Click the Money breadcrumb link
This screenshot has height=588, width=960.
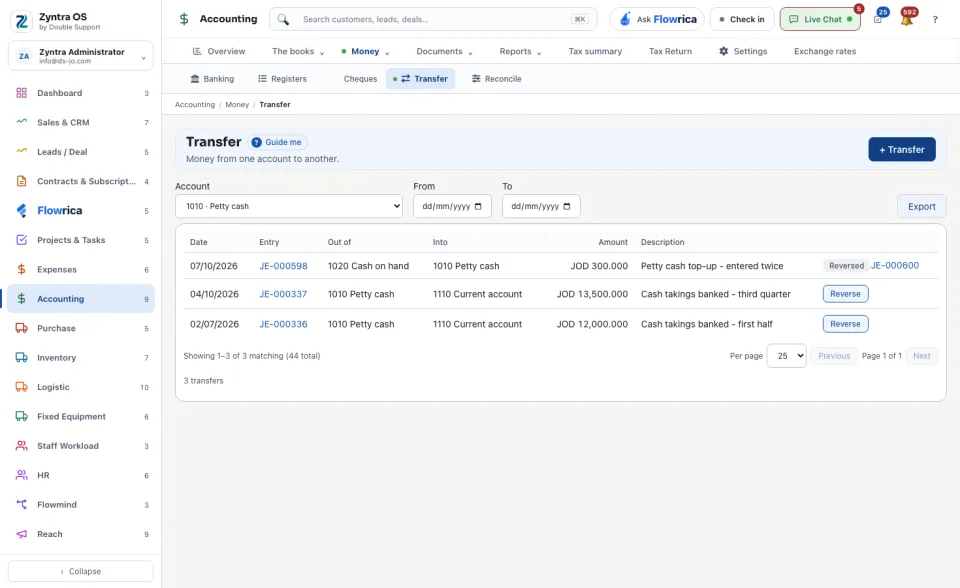237,105
